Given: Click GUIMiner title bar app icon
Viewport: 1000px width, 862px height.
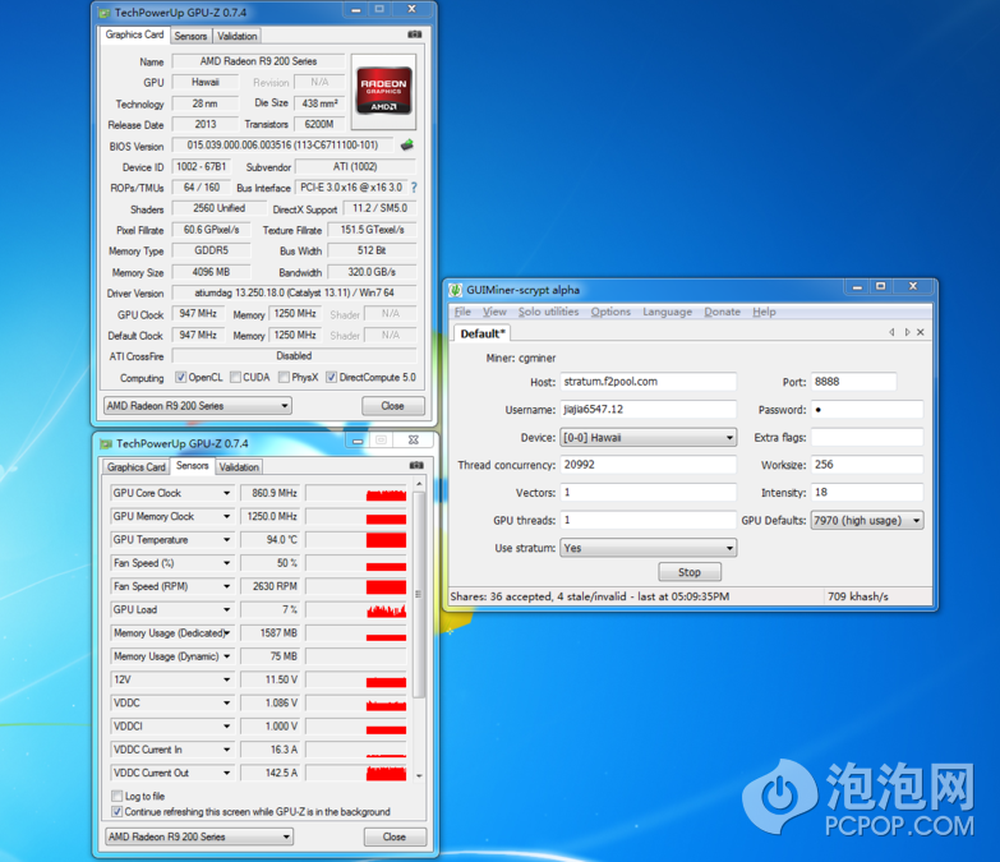Looking at the screenshot, I should [455, 290].
